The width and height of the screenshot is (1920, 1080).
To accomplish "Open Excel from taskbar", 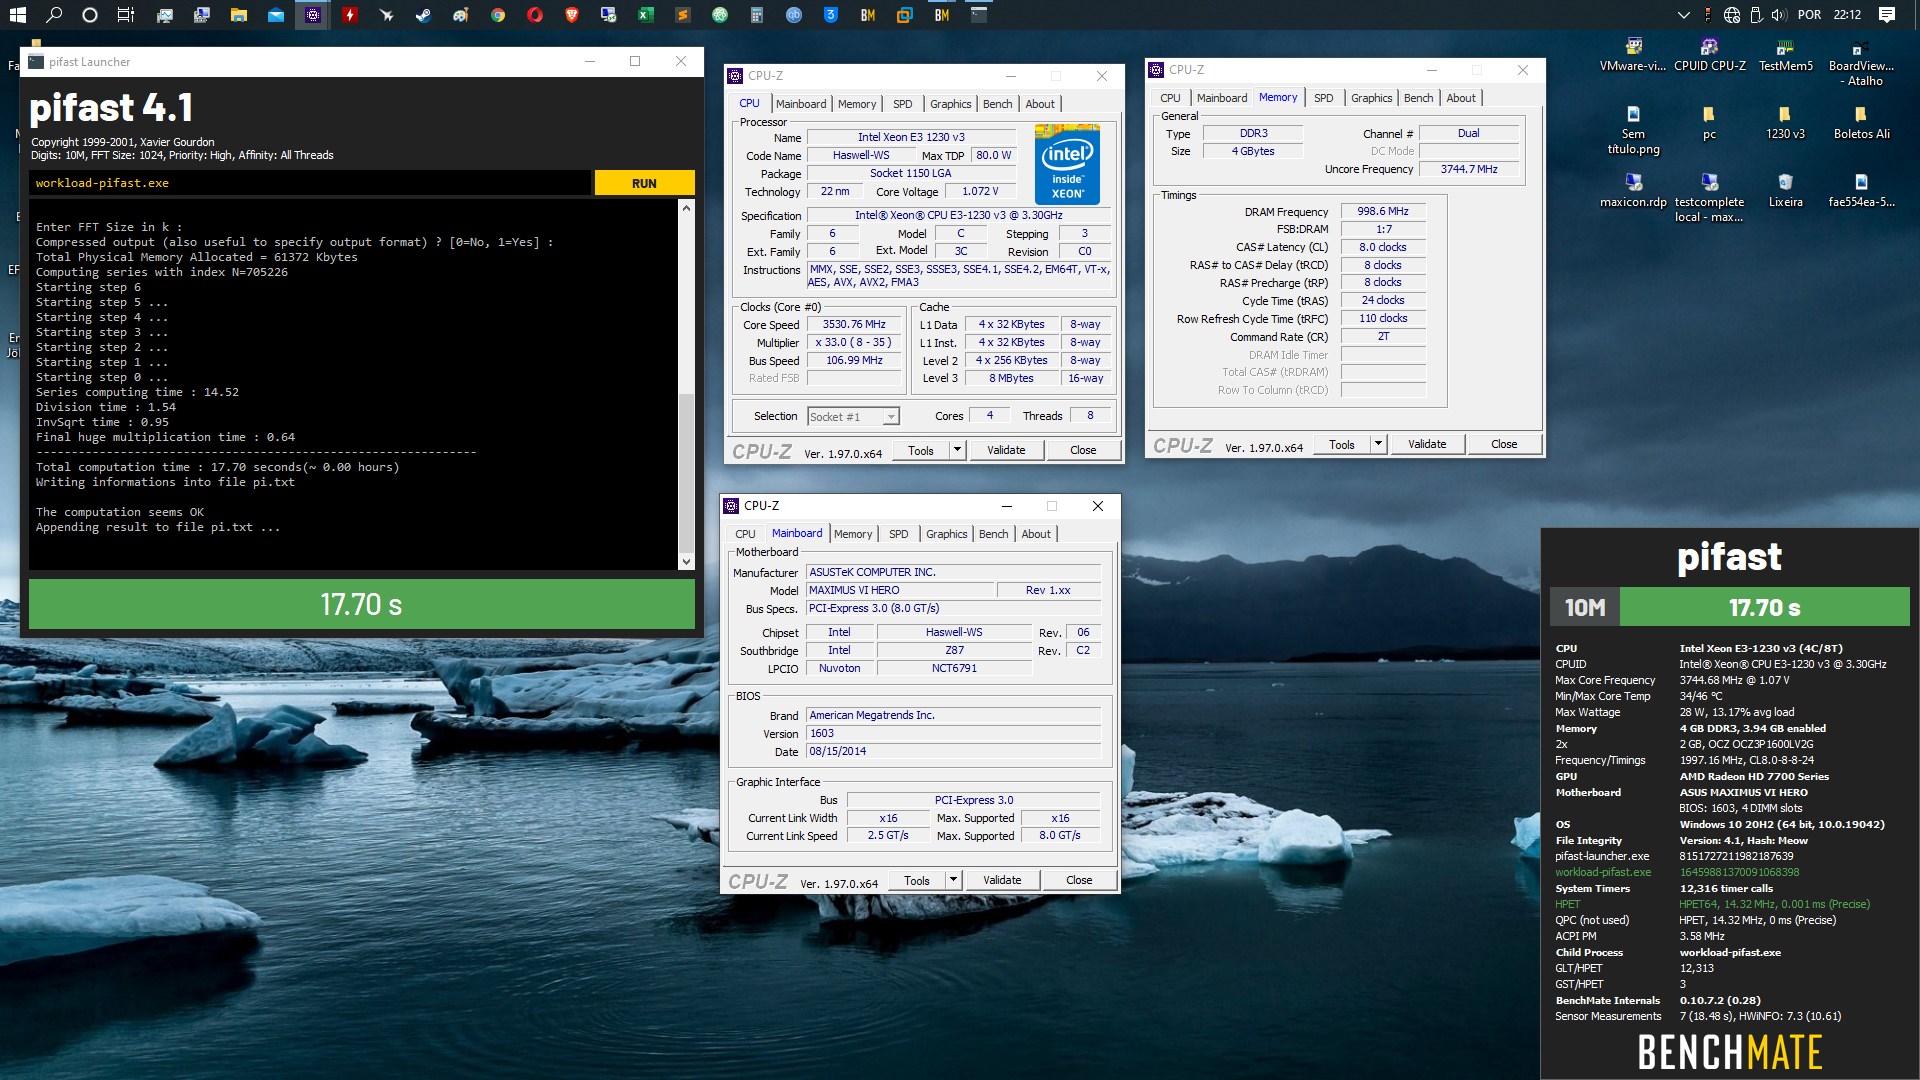I will (x=645, y=15).
